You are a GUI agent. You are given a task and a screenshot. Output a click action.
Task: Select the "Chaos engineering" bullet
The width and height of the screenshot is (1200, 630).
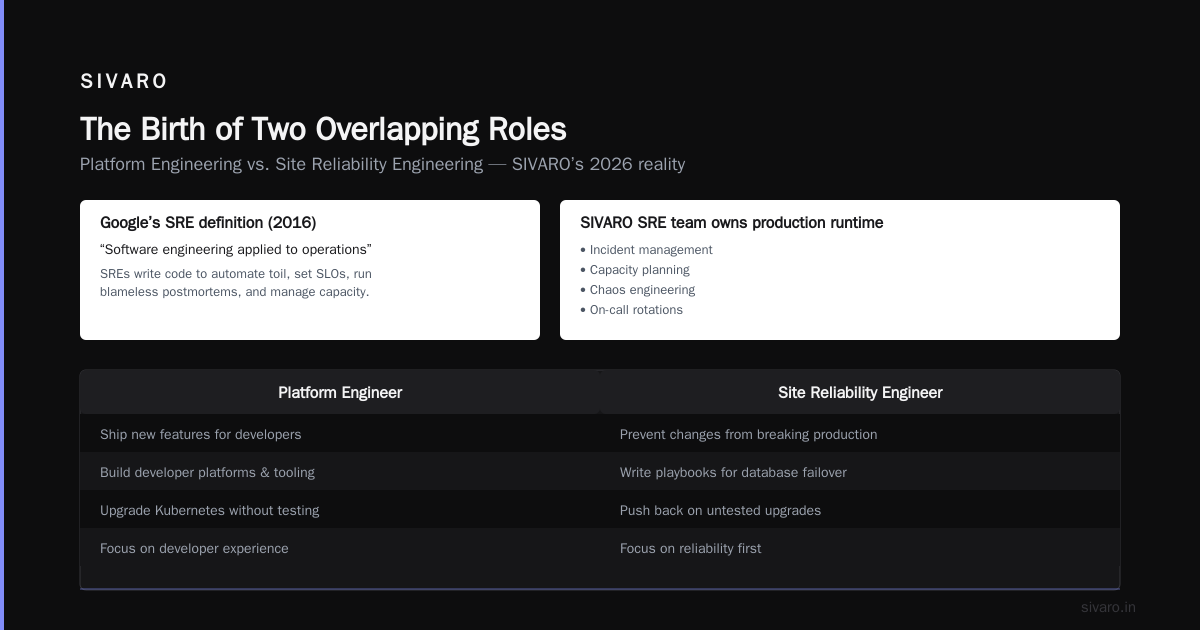pyautogui.click(x=637, y=290)
